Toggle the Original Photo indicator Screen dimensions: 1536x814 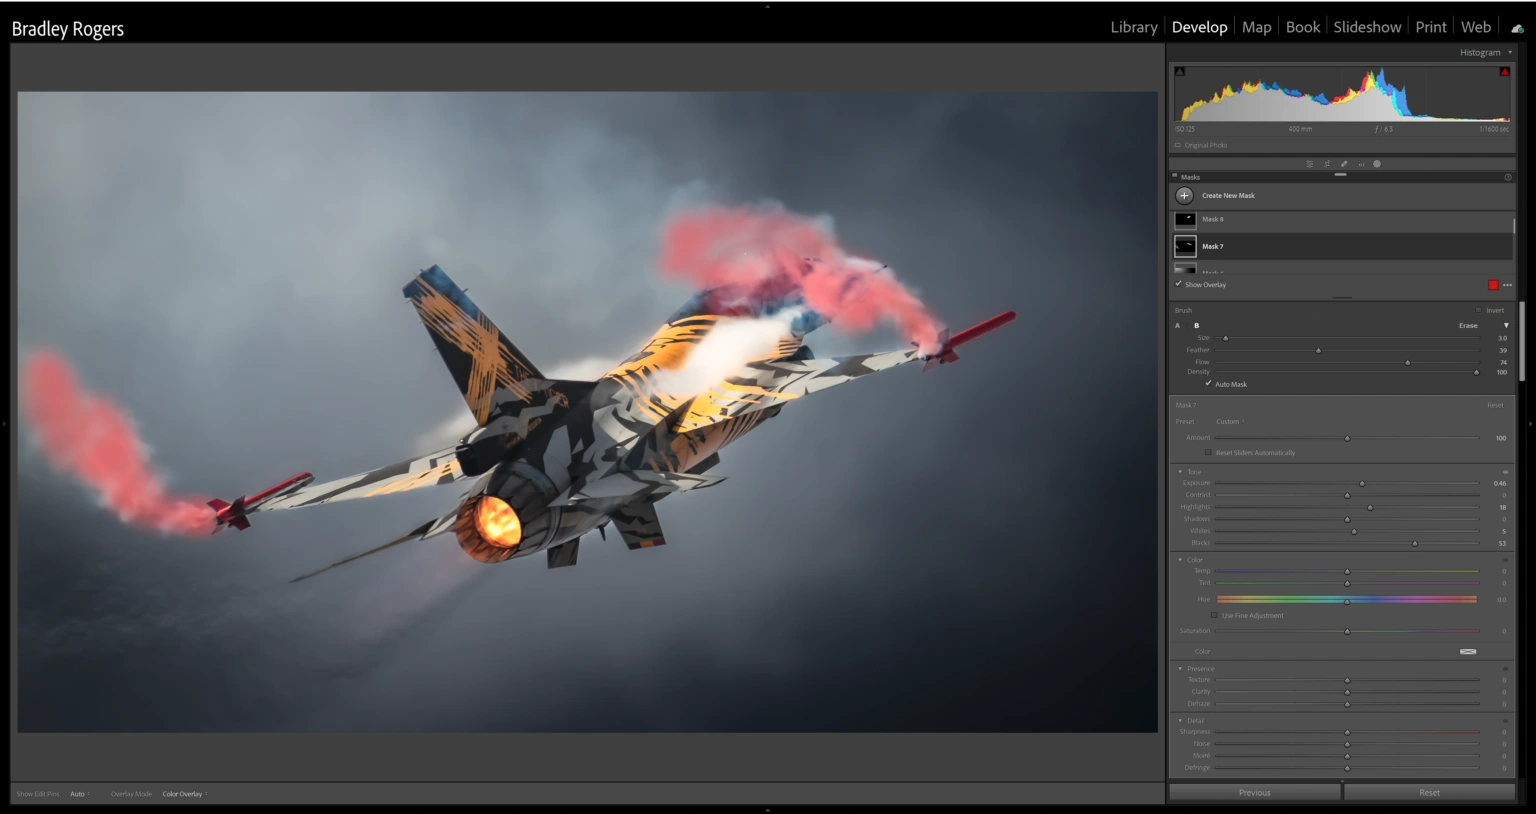coord(1178,145)
